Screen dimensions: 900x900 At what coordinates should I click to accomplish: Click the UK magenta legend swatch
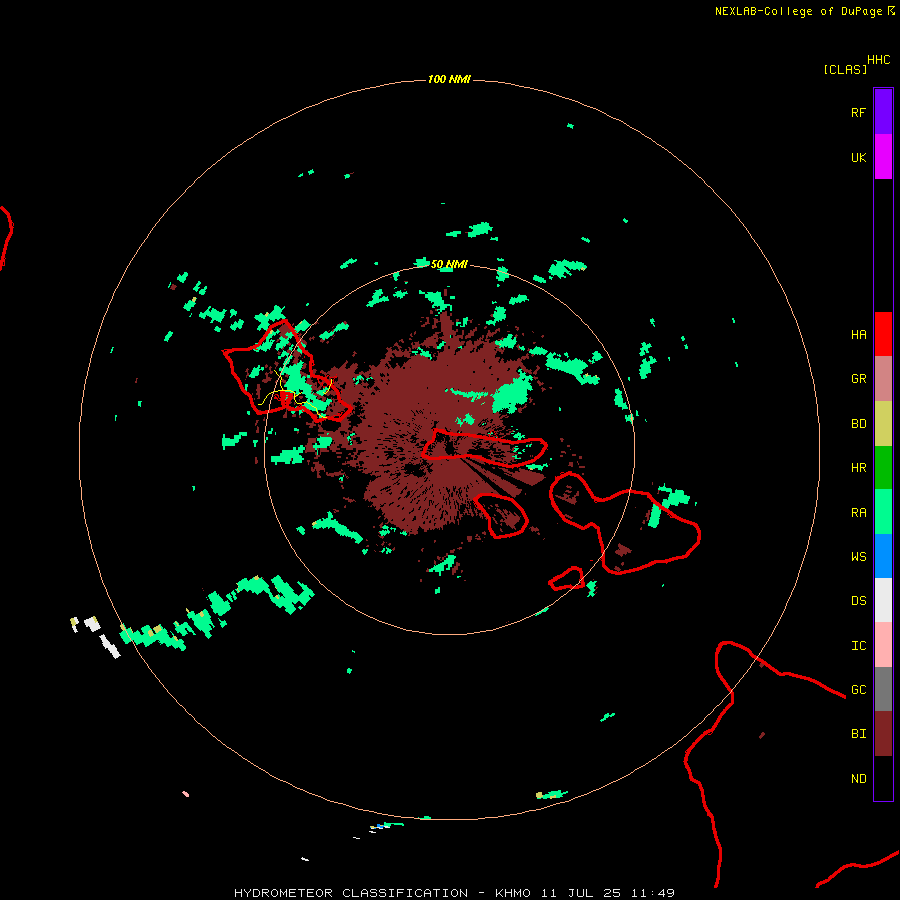(x=883, y=157)
